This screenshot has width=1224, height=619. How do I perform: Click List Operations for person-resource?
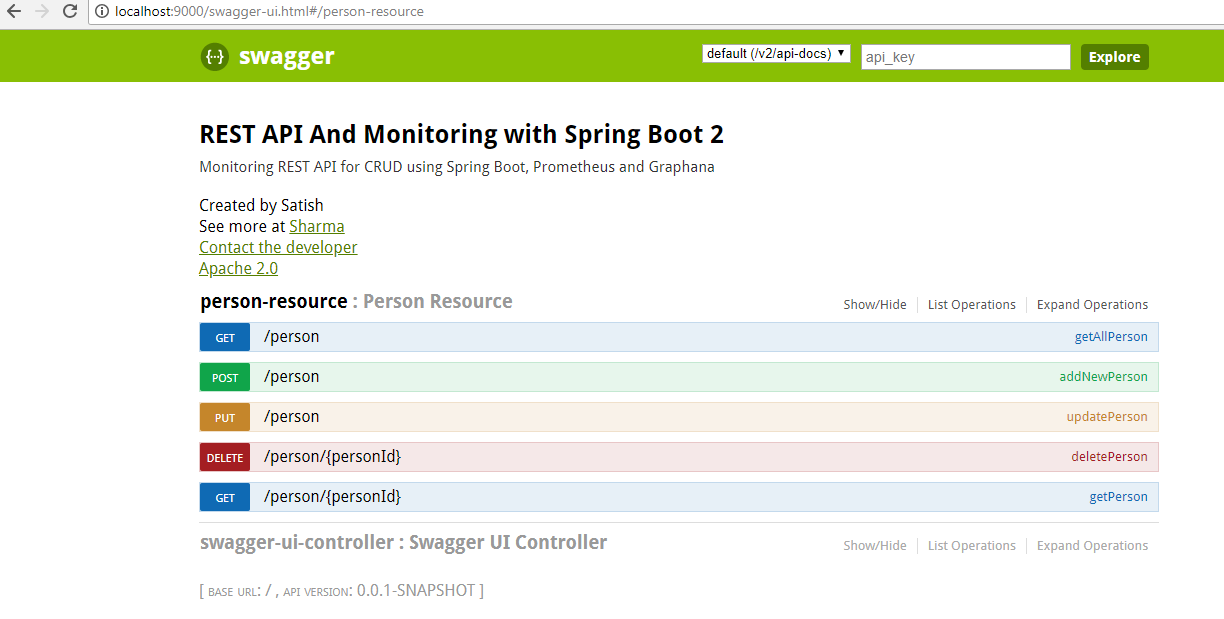point(971,305)
